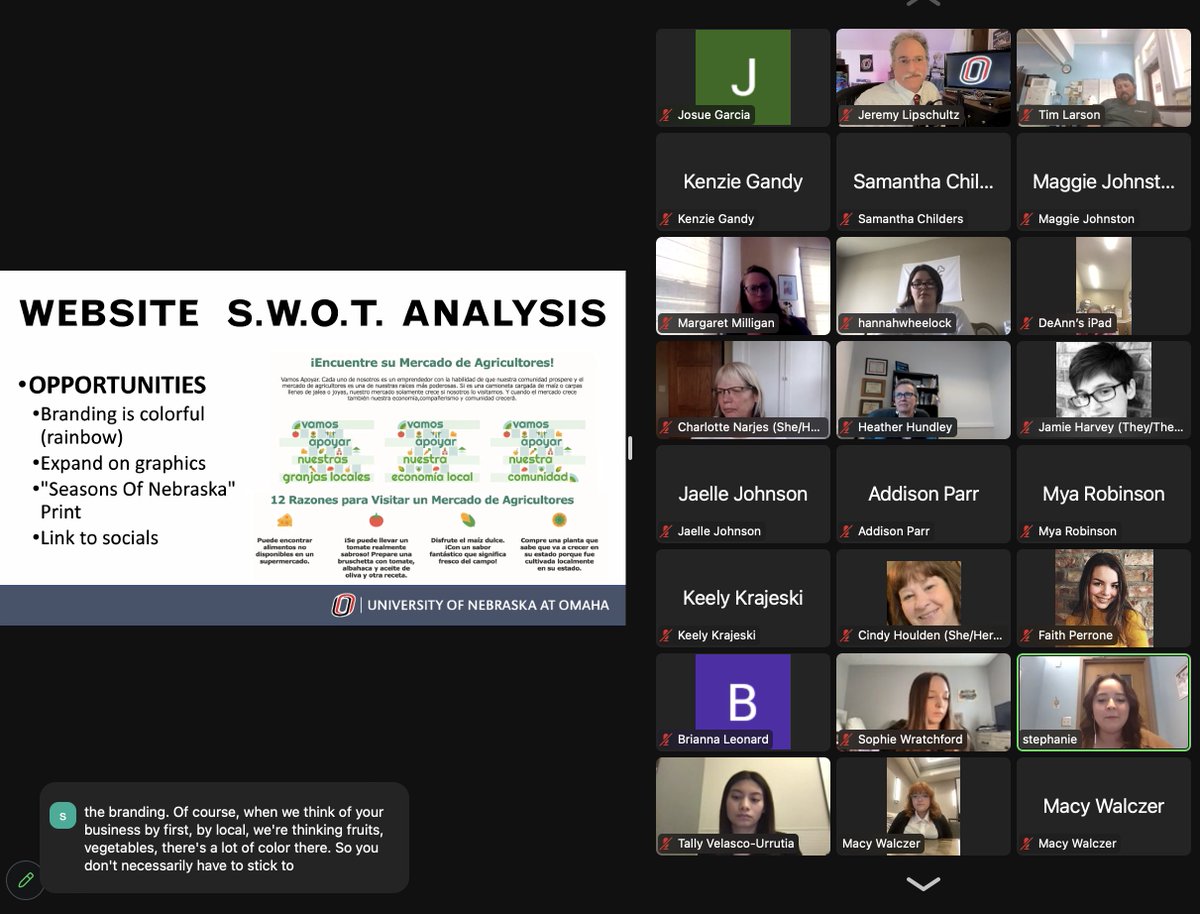Screen dimensions: 1200x914
Task: Select hannahwheelock's video thumbnail
Action: (x=923, y=286)
